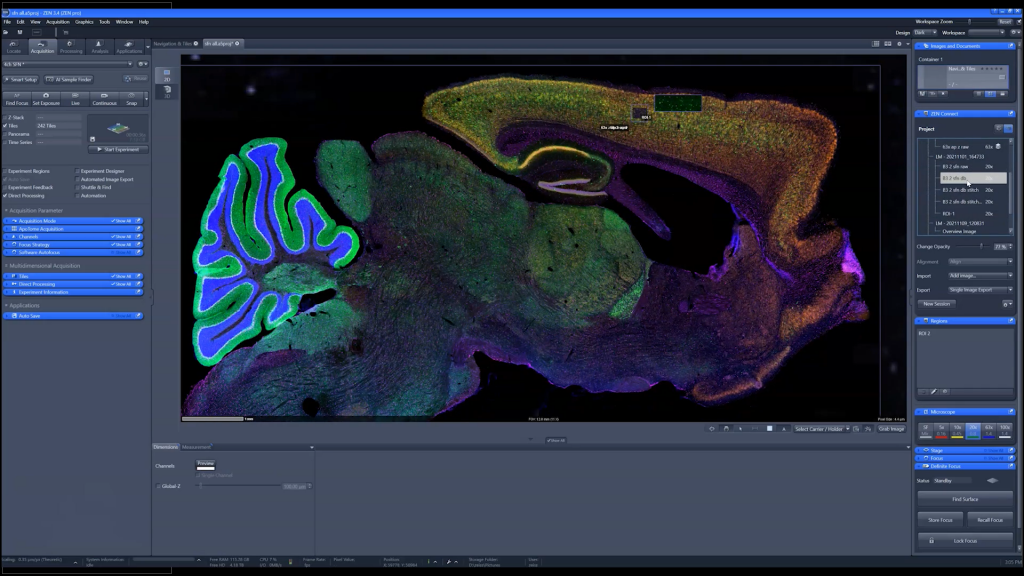Open the Select Carrier / Holder dropdown
The width and height of the screenshot is (1024, 576).
pos(822,427)
